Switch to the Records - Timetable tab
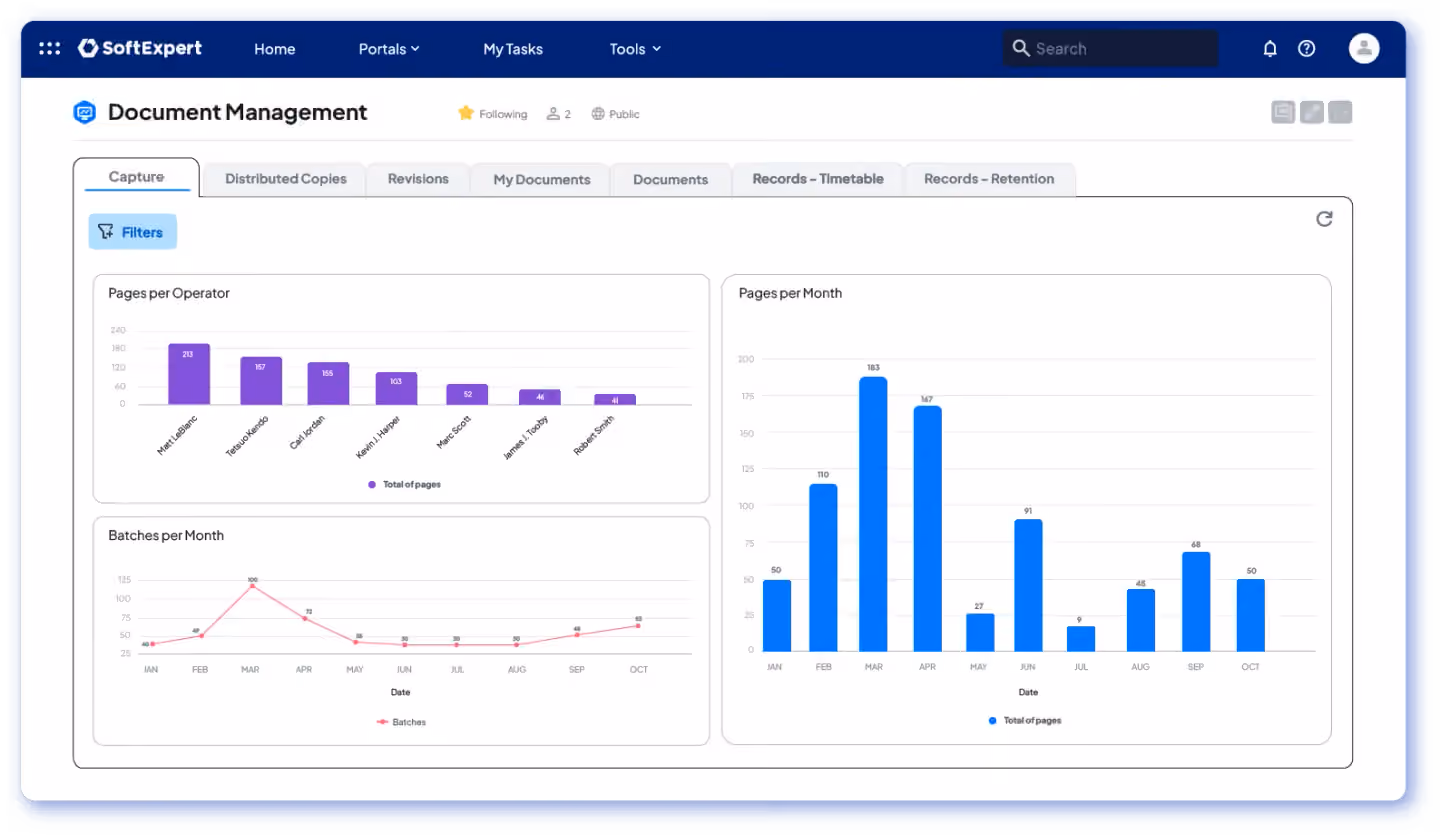 point(818,179)
